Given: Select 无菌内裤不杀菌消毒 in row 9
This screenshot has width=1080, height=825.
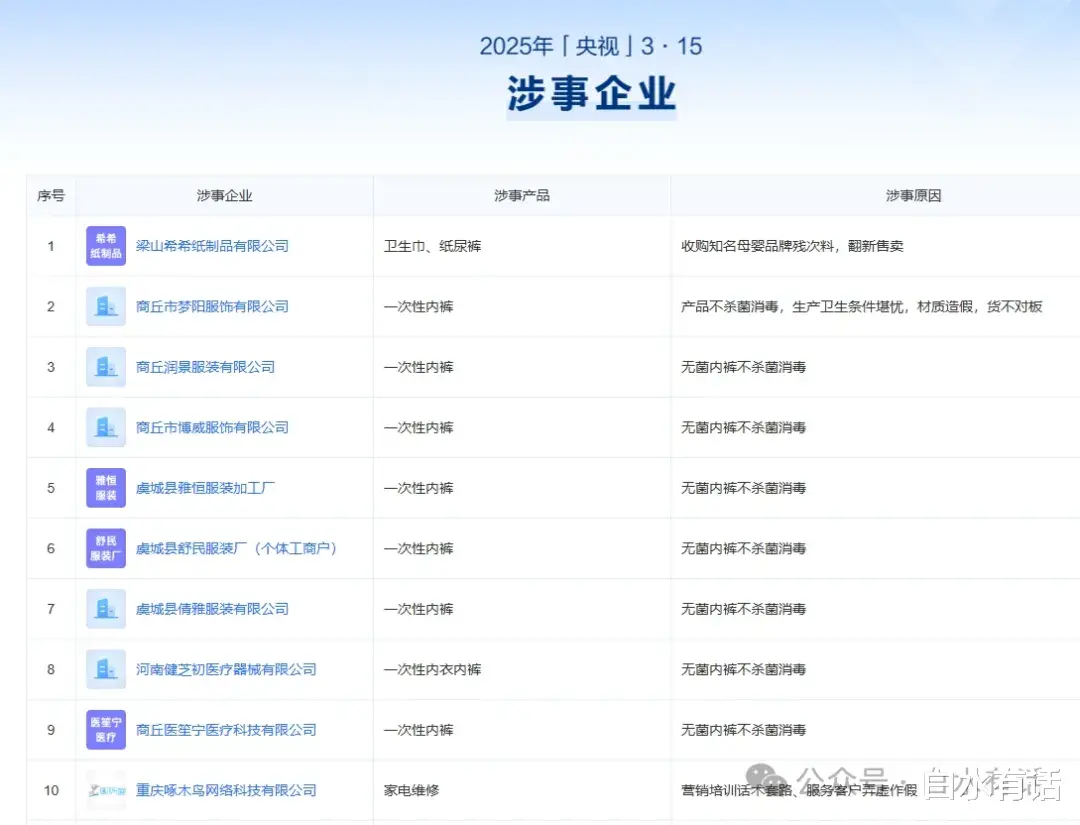Looking at the screenshot, I should point(743,730).
